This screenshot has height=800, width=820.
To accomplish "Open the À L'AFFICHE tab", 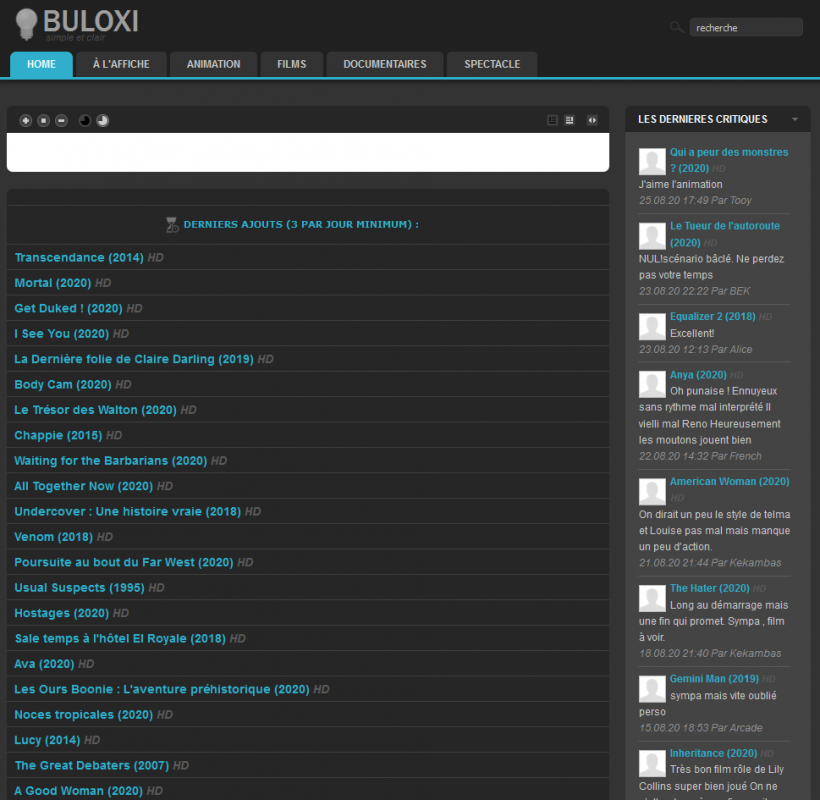I will click(x=121, y=64).
